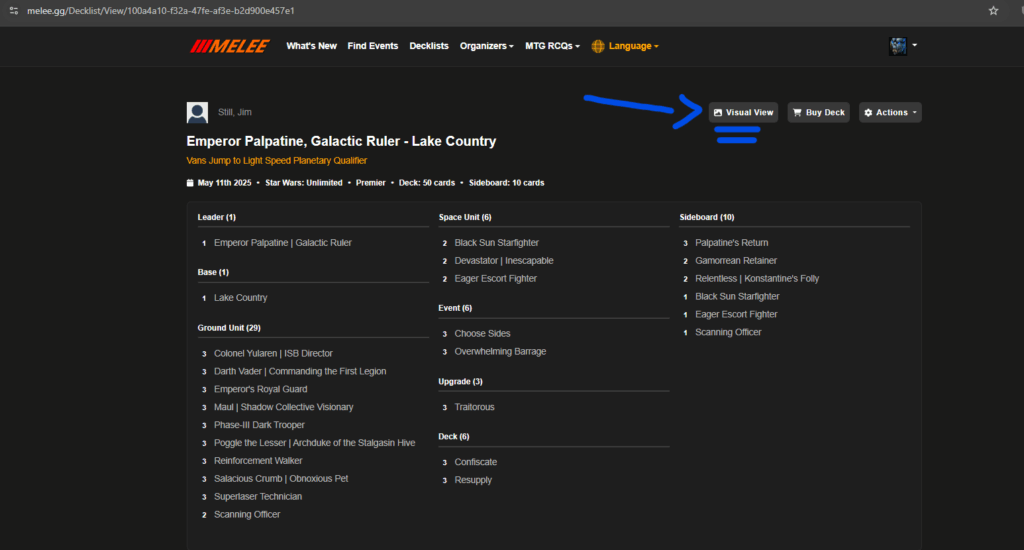1024x550 pixels.
Task: Click the calendar icon by the date
Action: pos(190,183)
